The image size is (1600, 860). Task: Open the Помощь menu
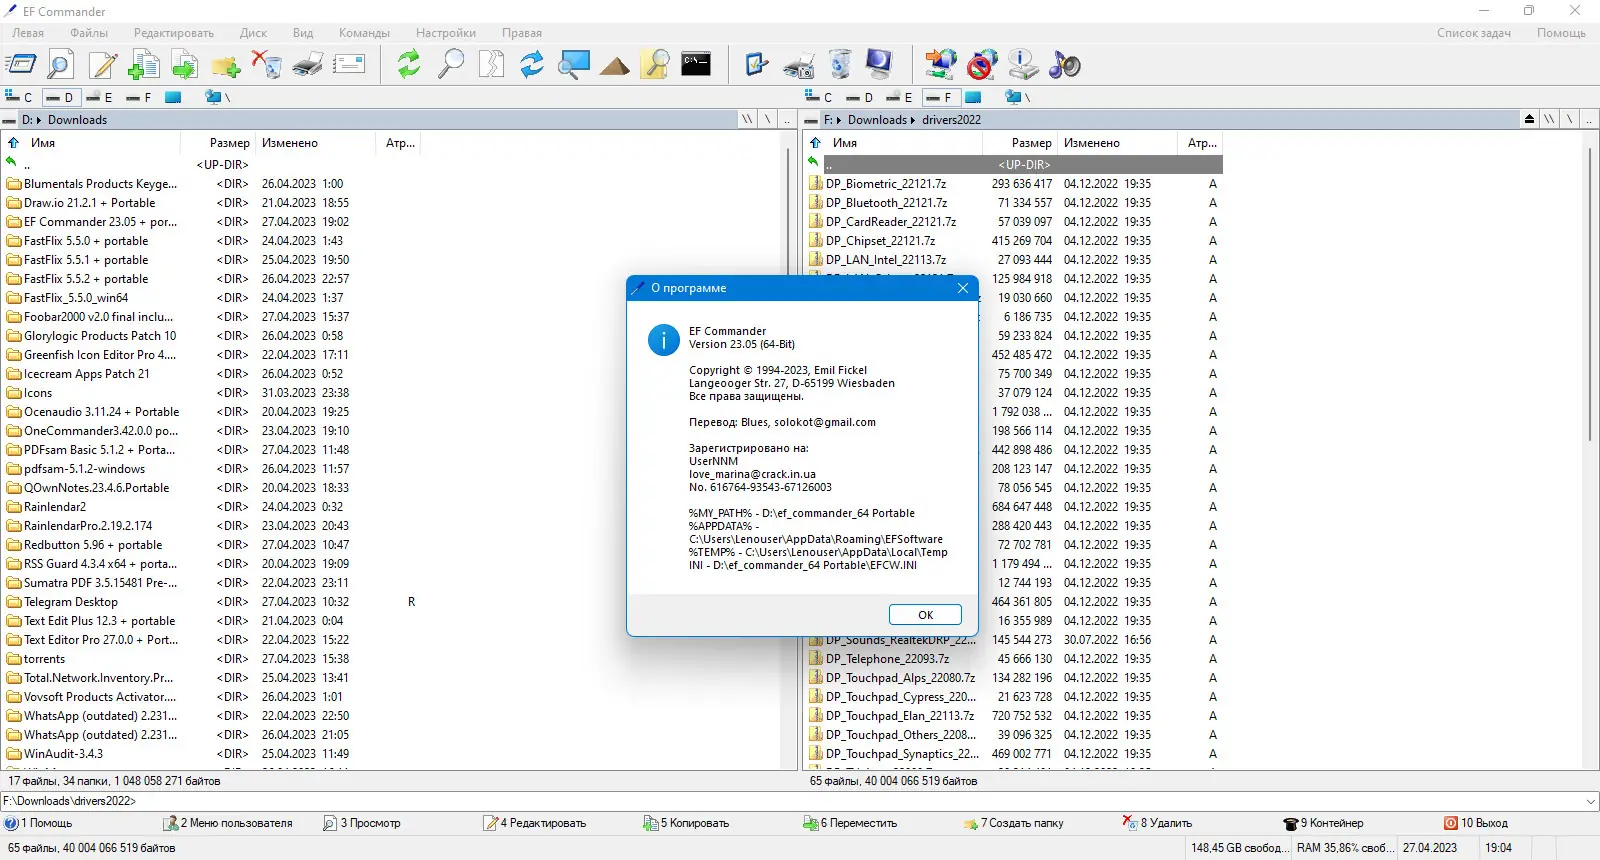pos(1561,33)
